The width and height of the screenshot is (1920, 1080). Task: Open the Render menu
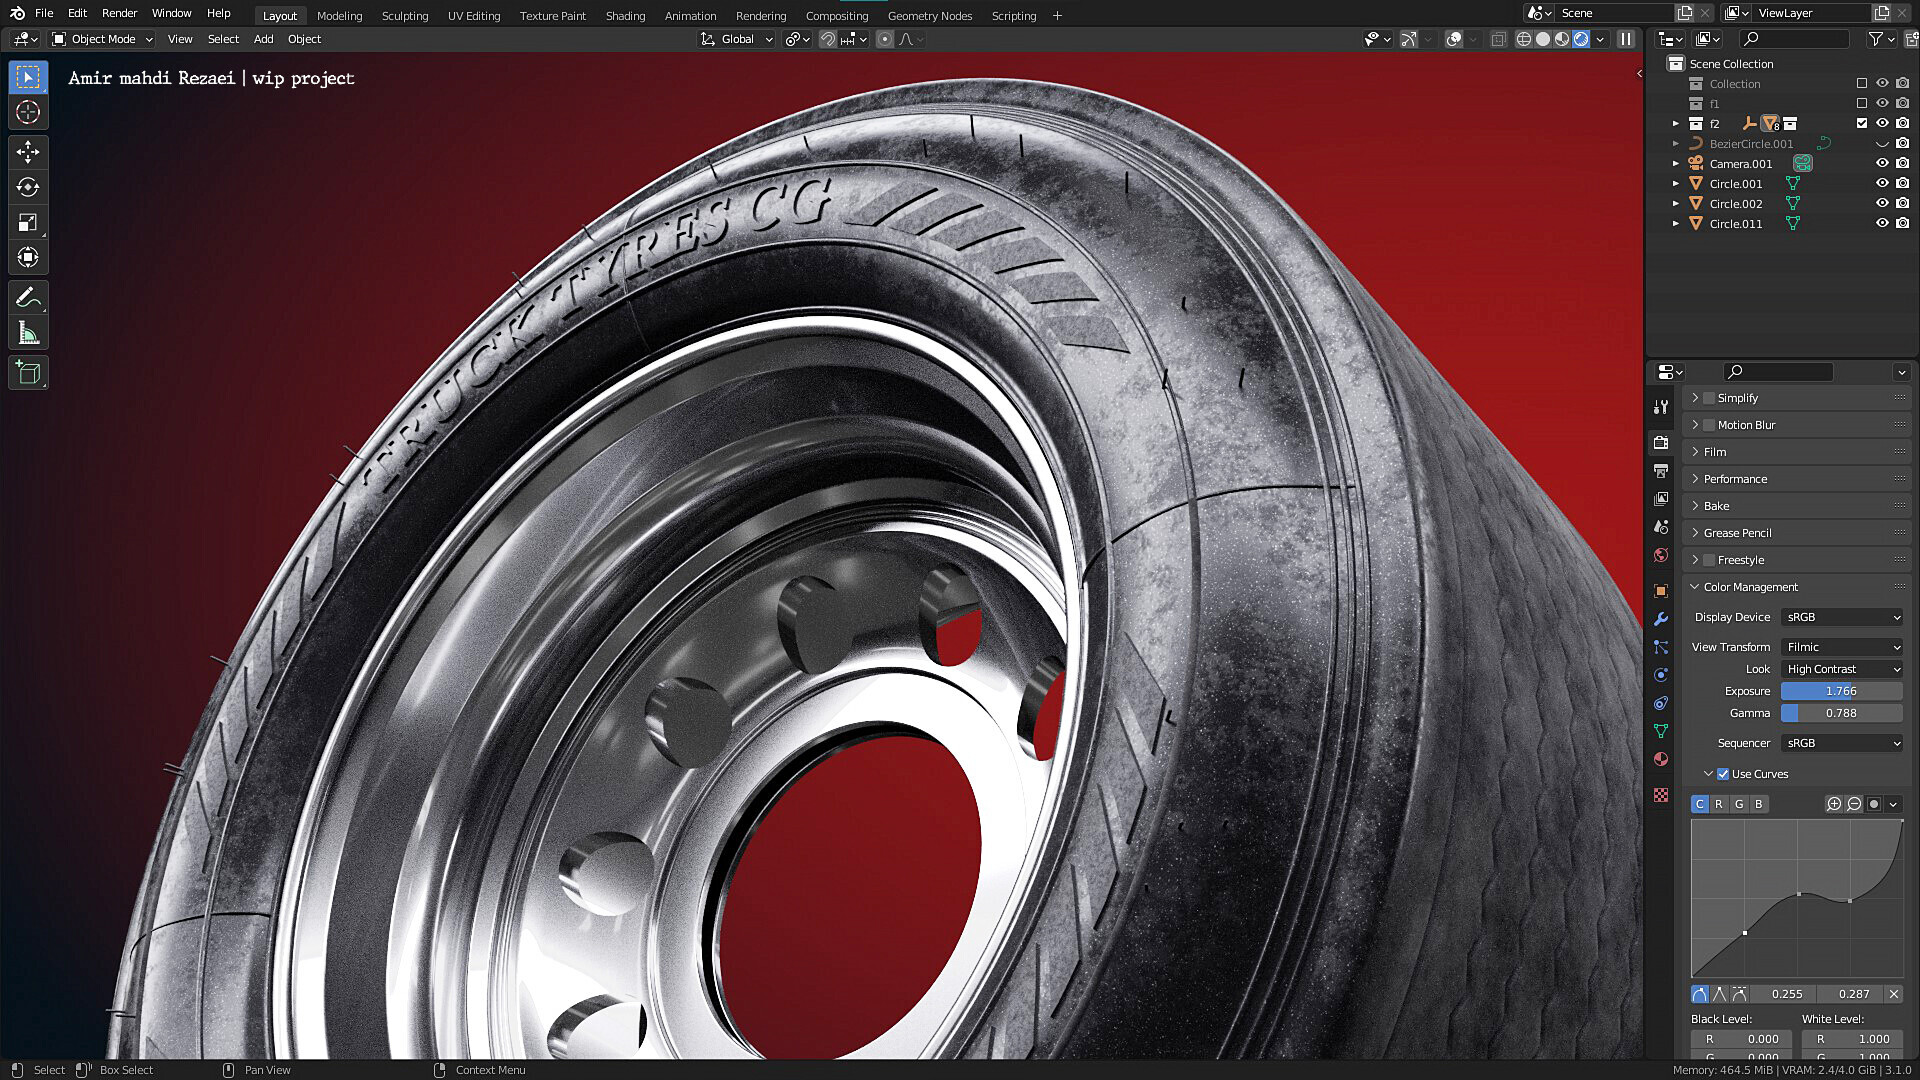(119, 13)
